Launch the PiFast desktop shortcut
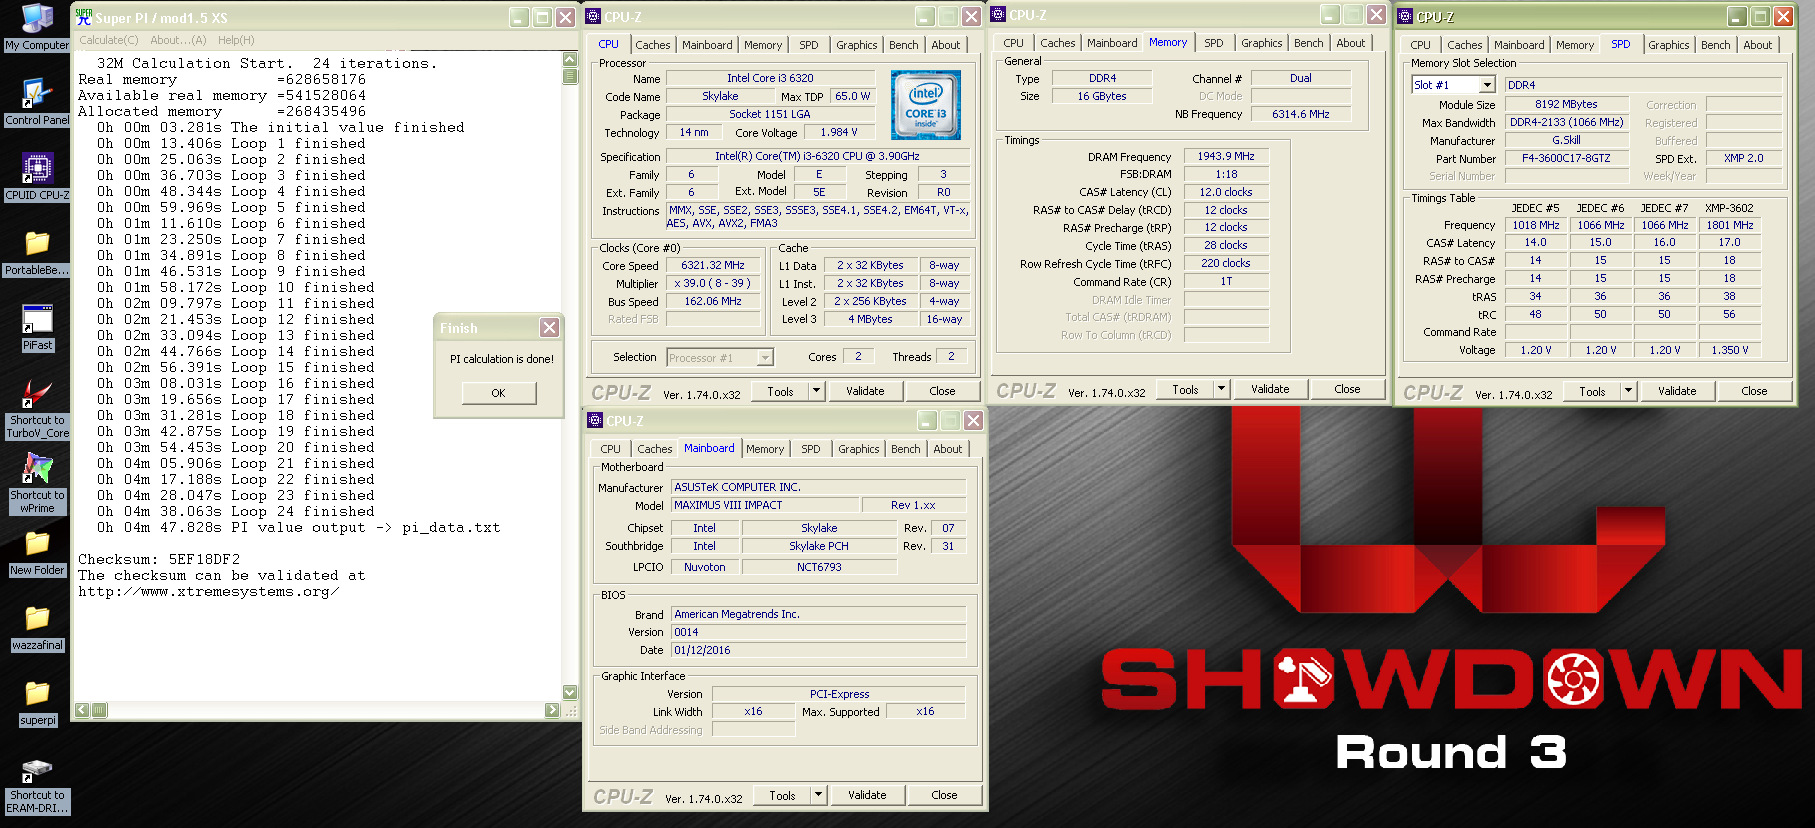Image resolution: width=1815 pixels, height=828 pixels. (37, 327)
